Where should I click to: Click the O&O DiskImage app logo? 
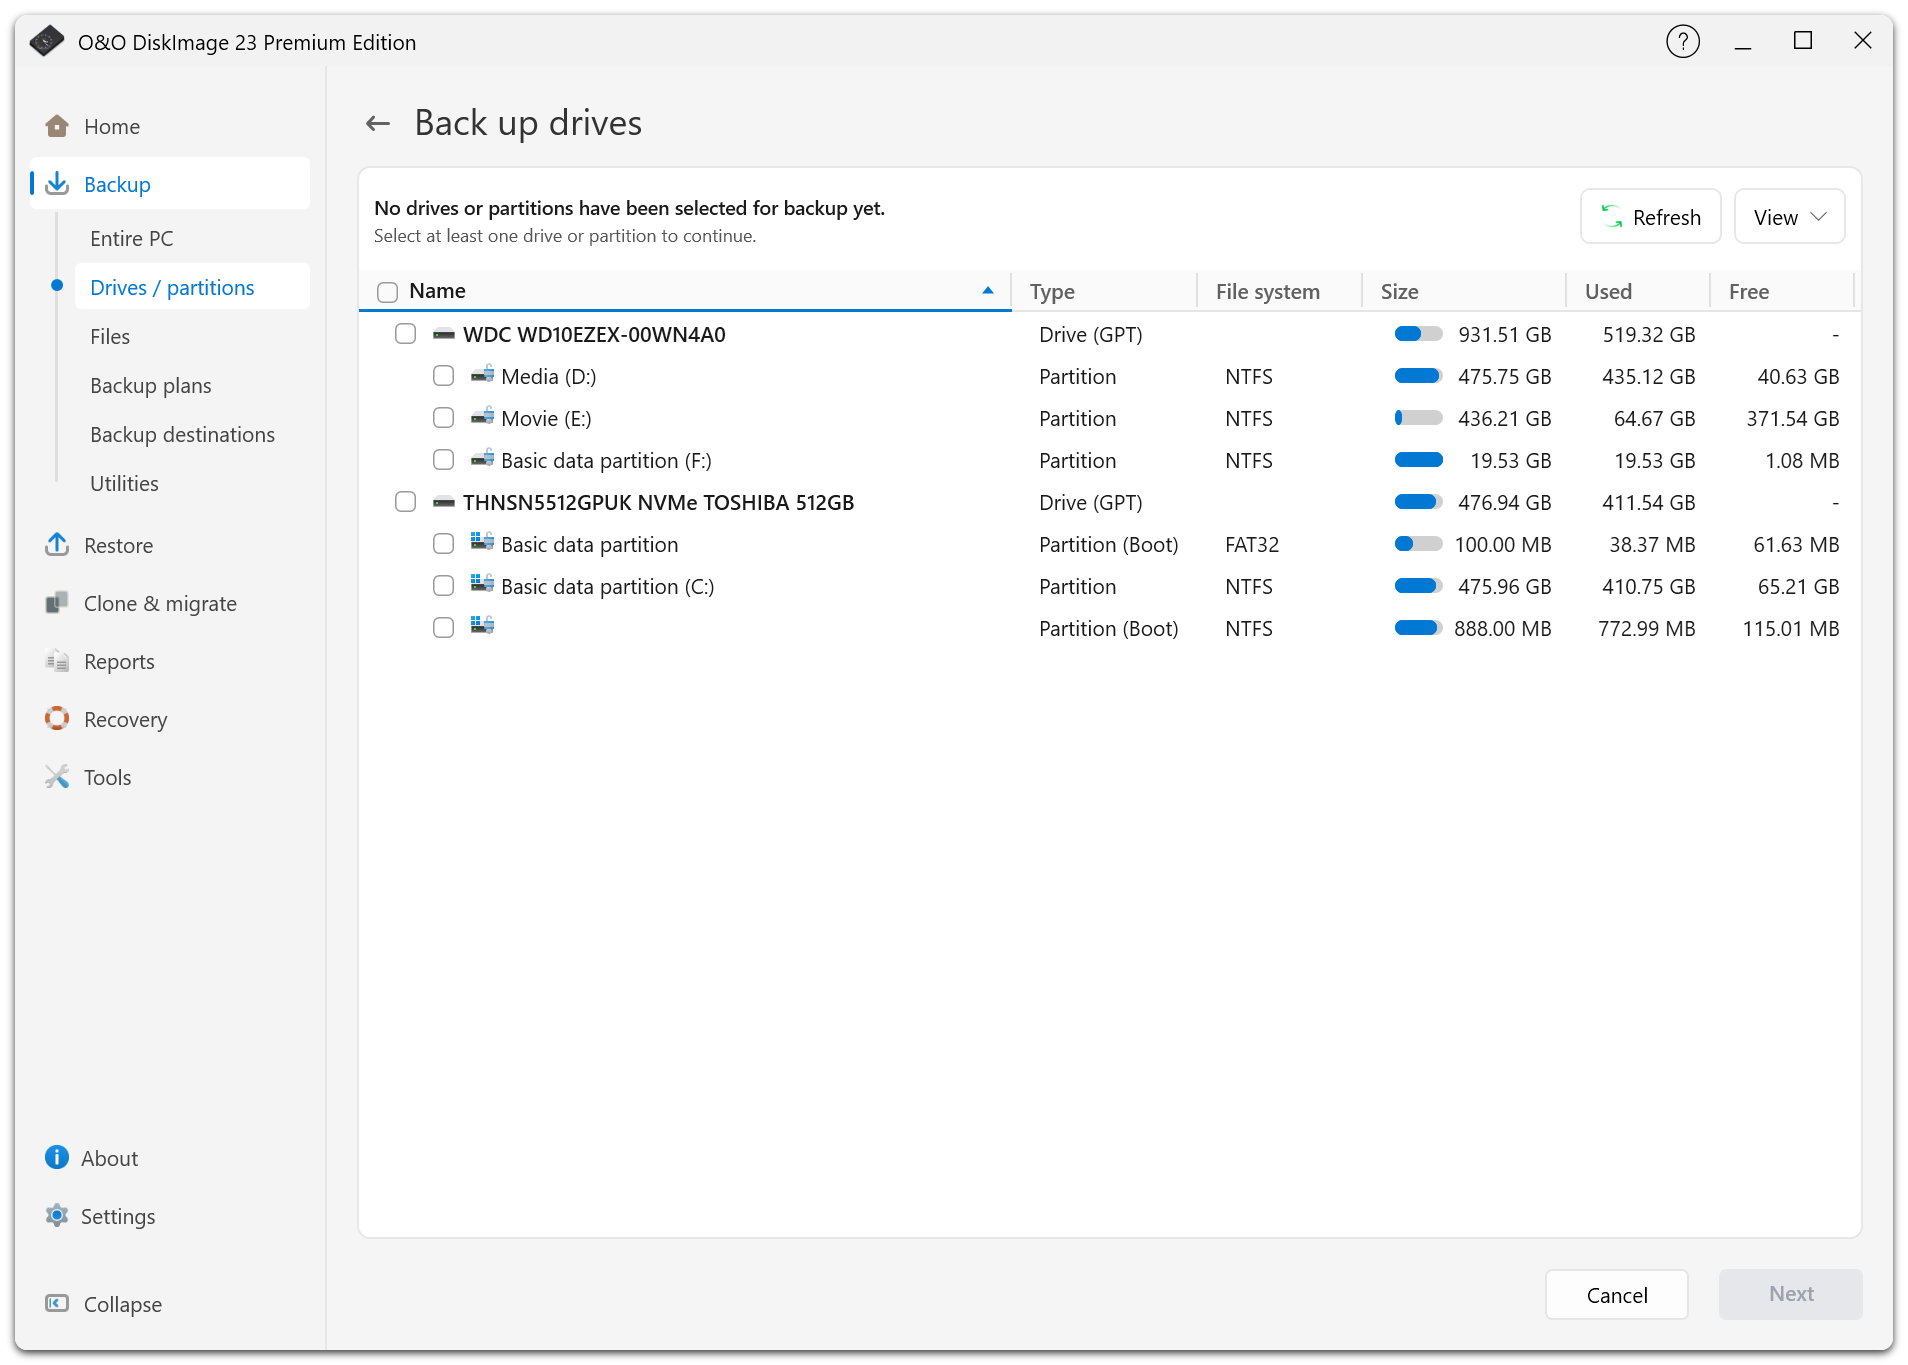tap(47, 42)
